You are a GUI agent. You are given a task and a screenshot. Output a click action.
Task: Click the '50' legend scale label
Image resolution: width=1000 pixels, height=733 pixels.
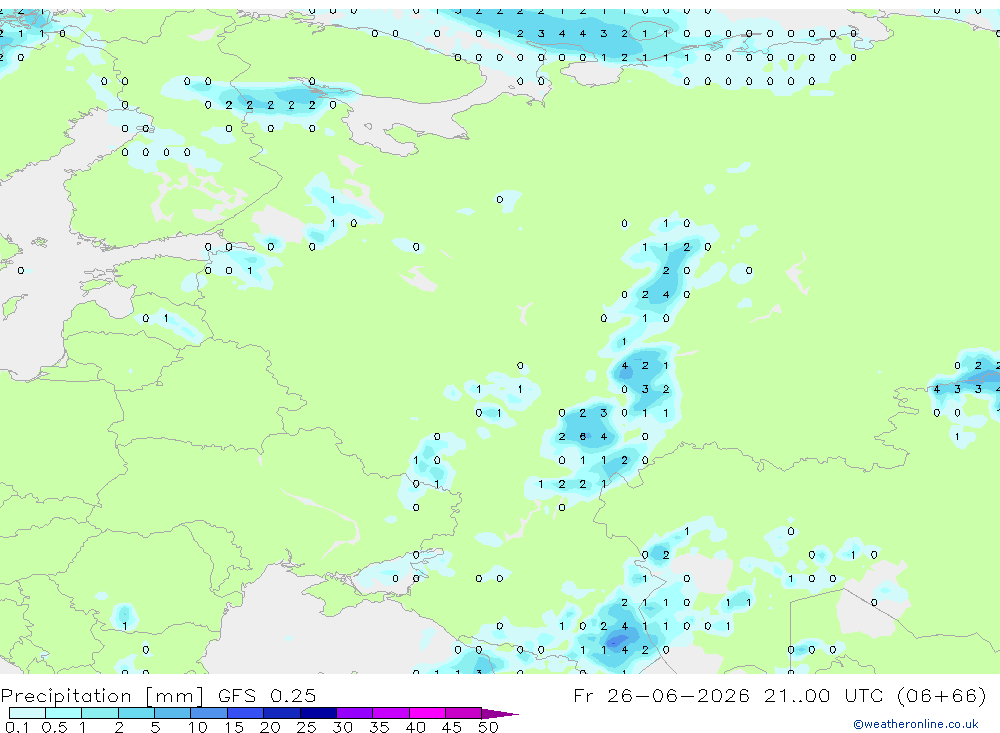coord(488,727)
